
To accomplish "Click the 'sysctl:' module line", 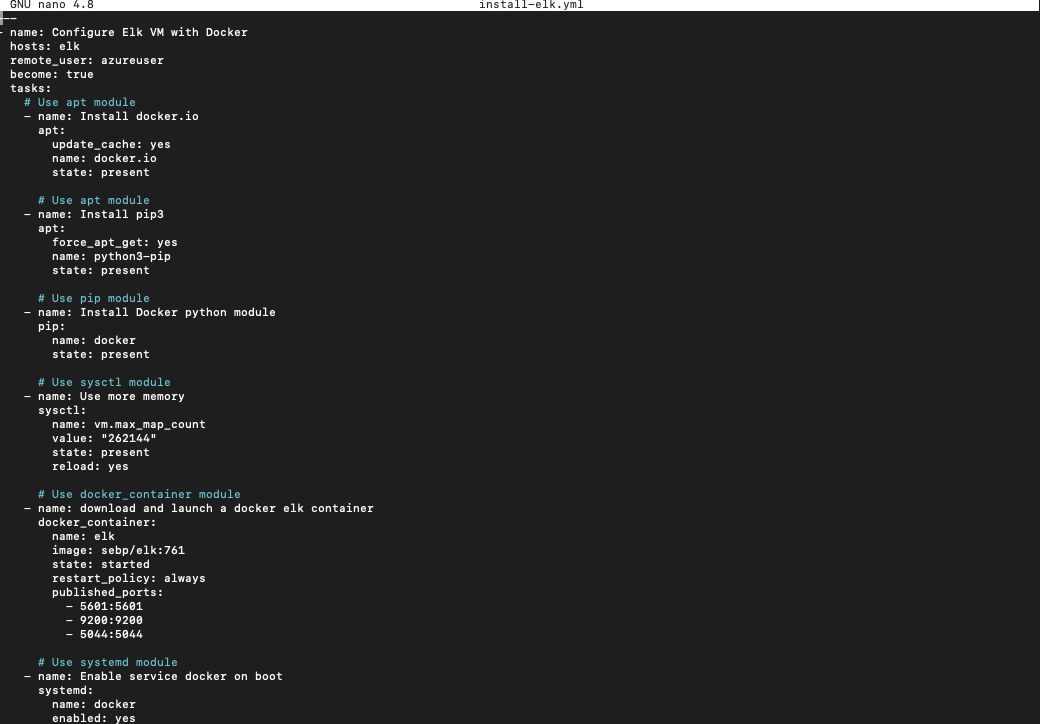I will 62,410.
